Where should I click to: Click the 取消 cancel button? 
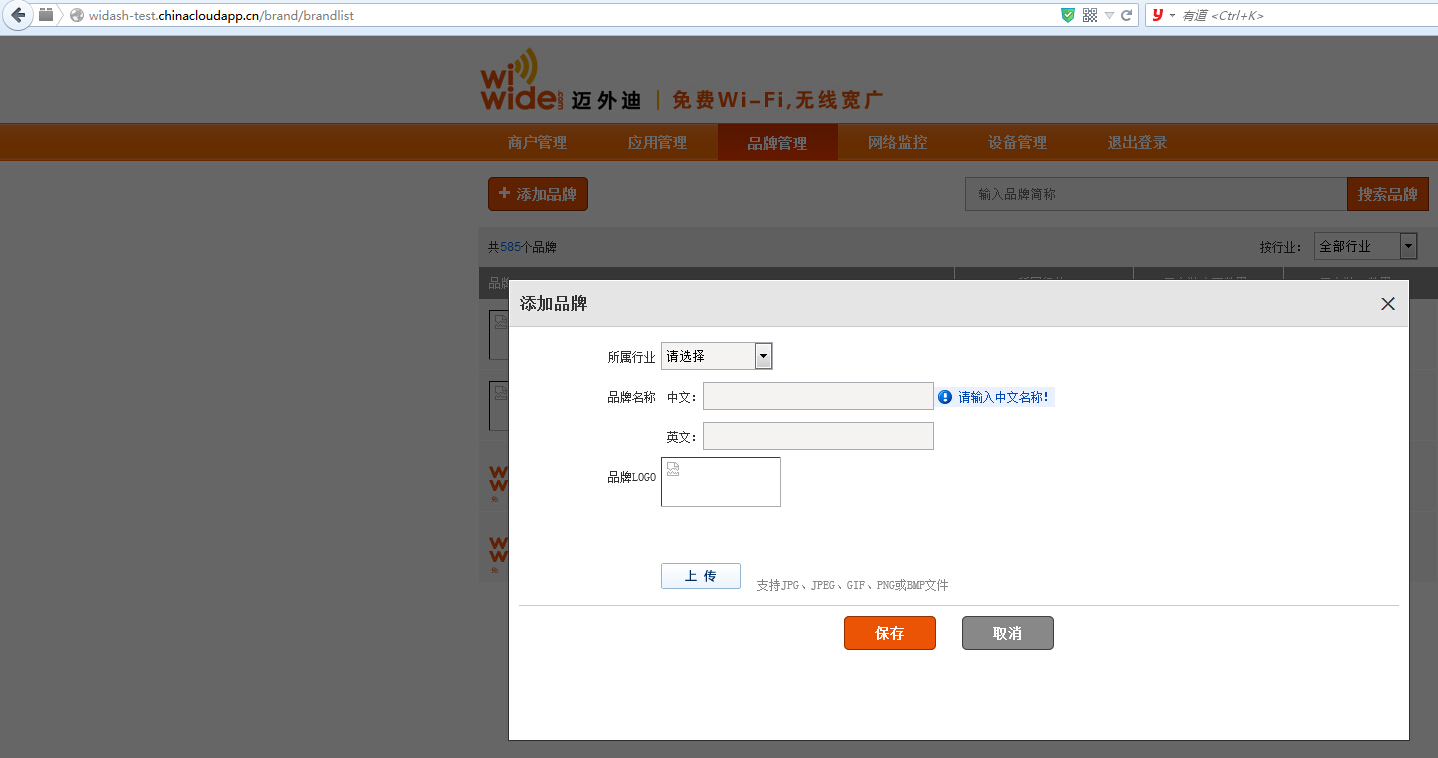(x=1007, y=633)
